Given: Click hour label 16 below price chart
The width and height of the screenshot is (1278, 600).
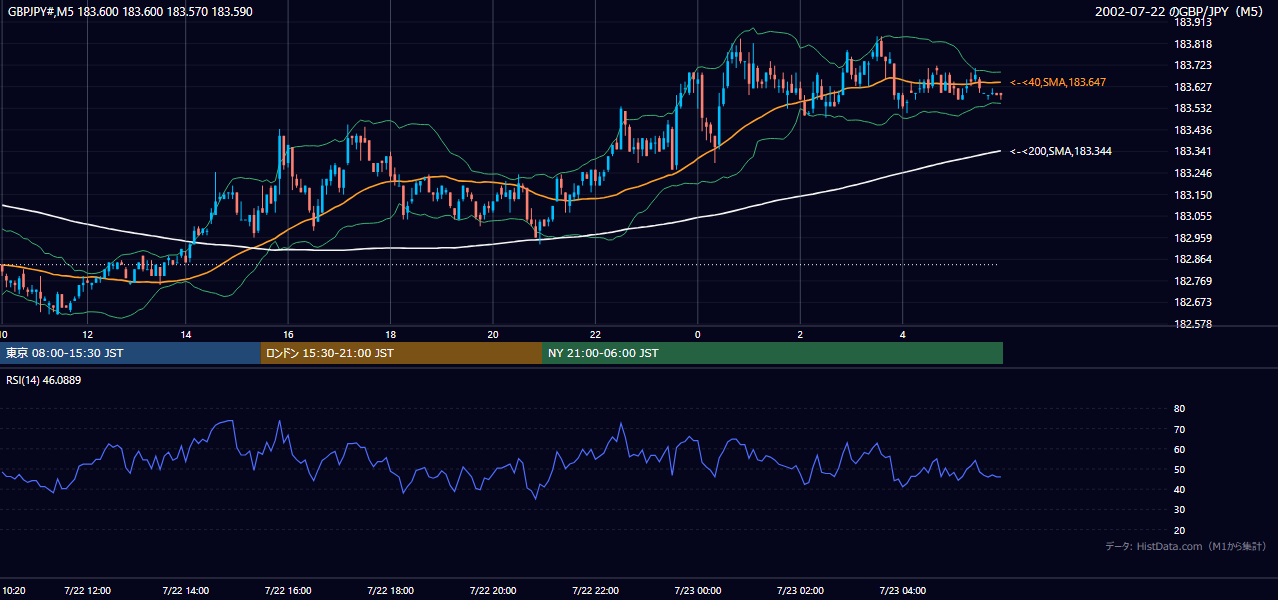Looking at the screenshot, I should click(289, 334).
